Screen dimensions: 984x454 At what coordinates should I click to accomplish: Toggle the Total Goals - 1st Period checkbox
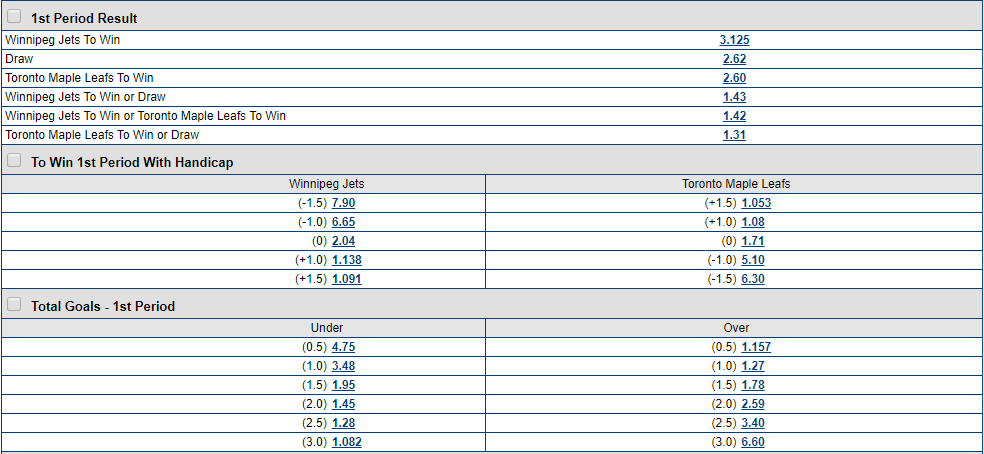coord(14,304)
